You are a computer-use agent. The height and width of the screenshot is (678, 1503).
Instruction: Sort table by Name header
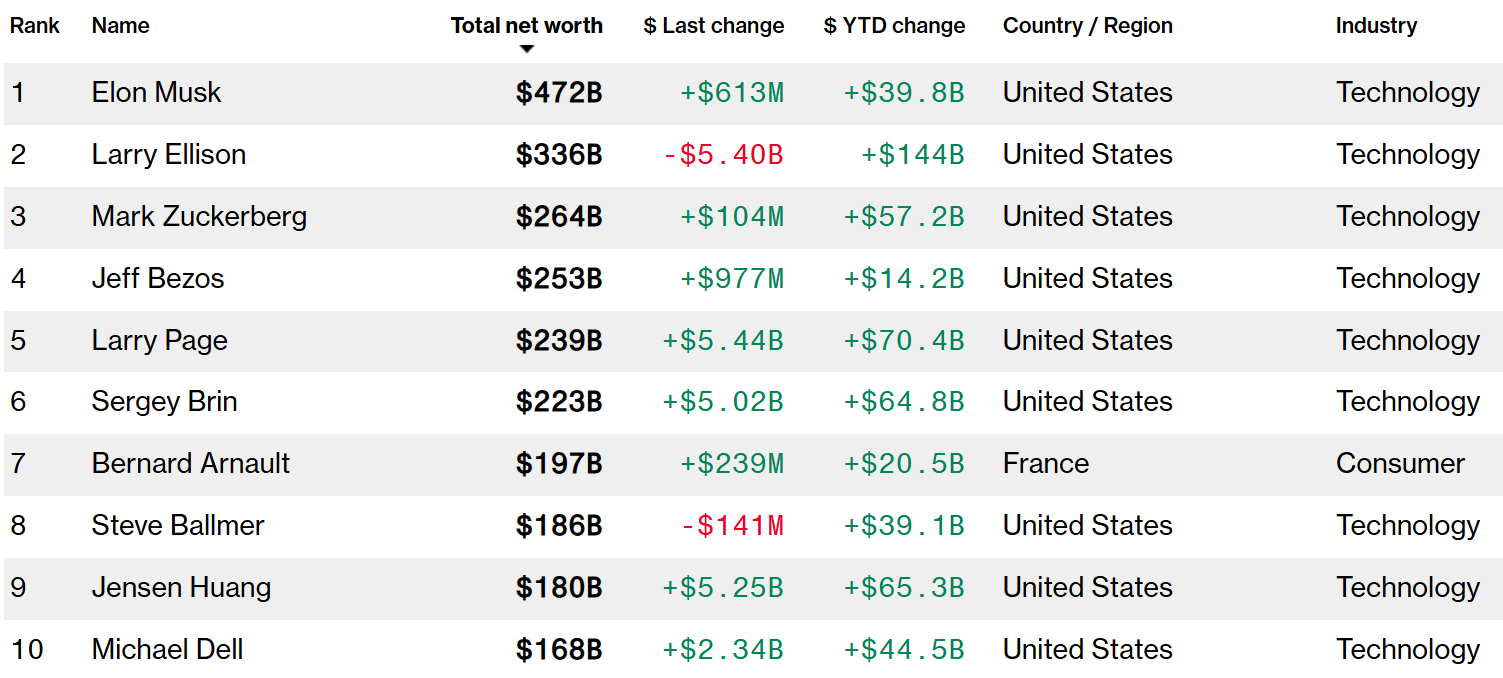(120, 26)
